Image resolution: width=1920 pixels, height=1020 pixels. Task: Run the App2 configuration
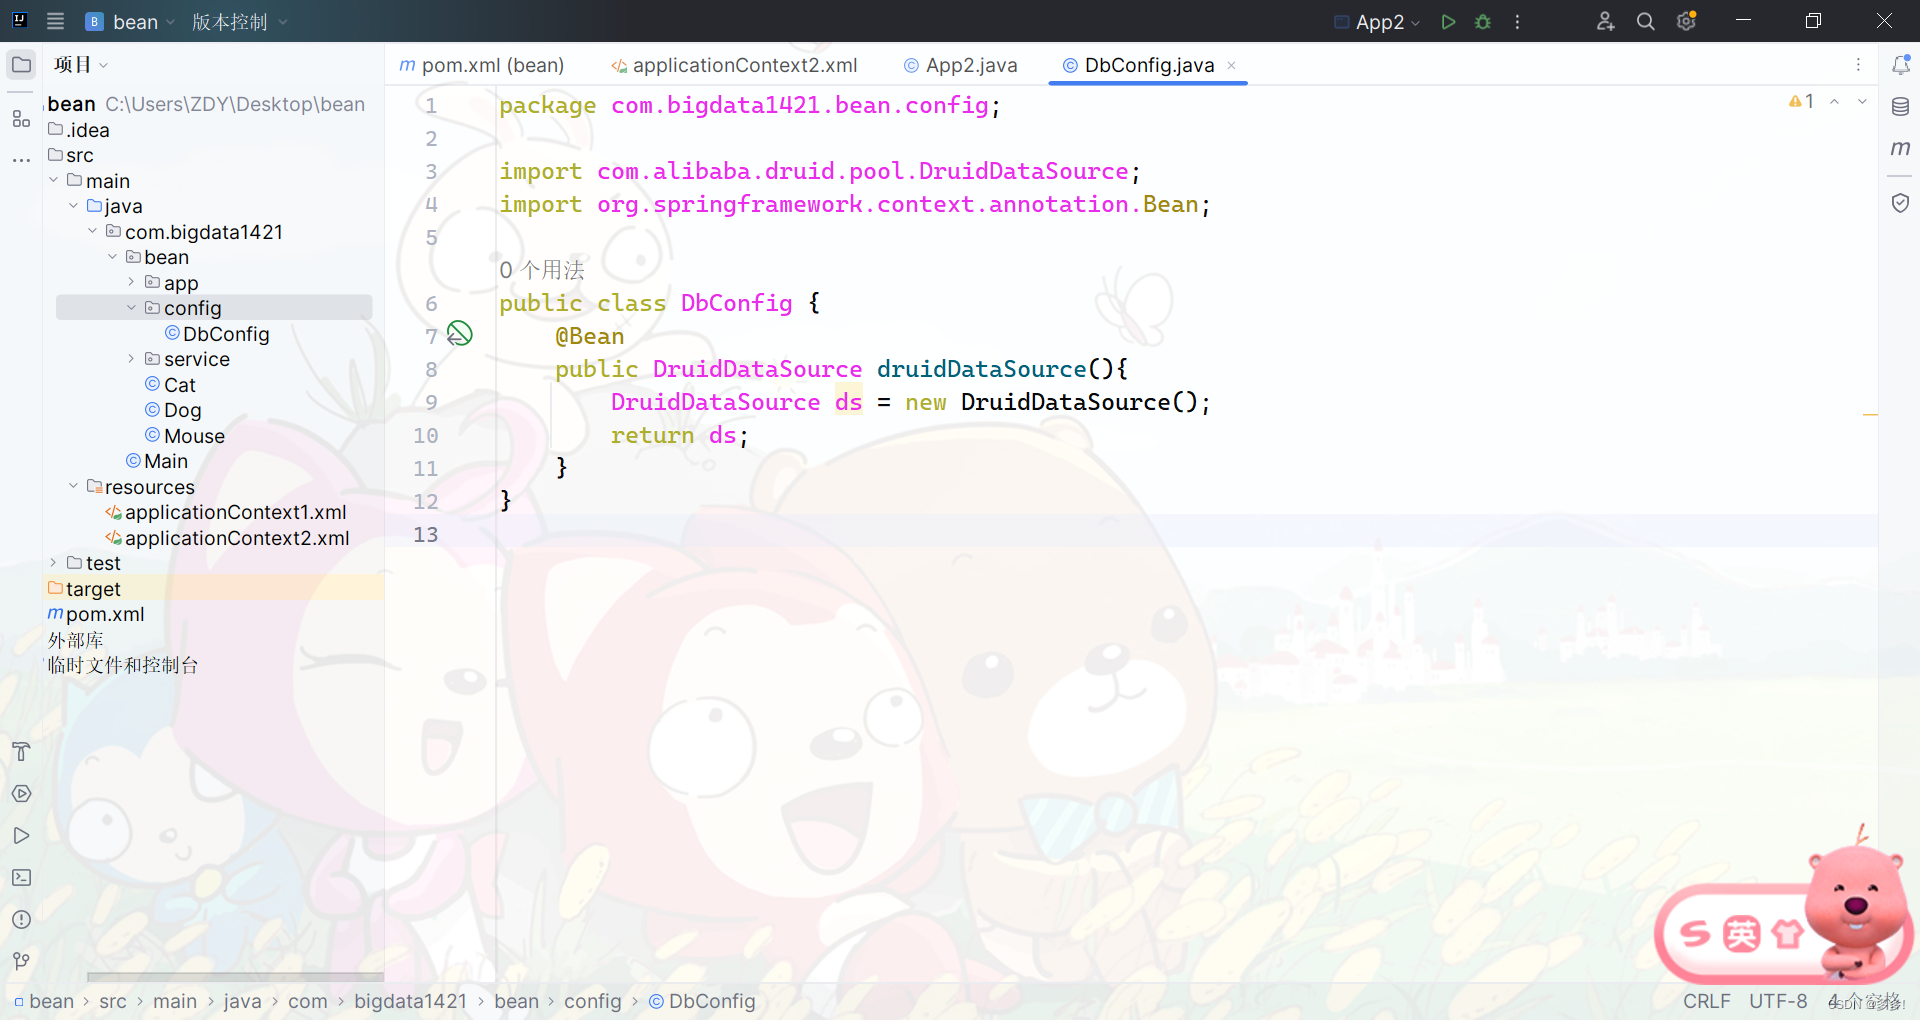pyautogui.click(x=1448, y=21)
